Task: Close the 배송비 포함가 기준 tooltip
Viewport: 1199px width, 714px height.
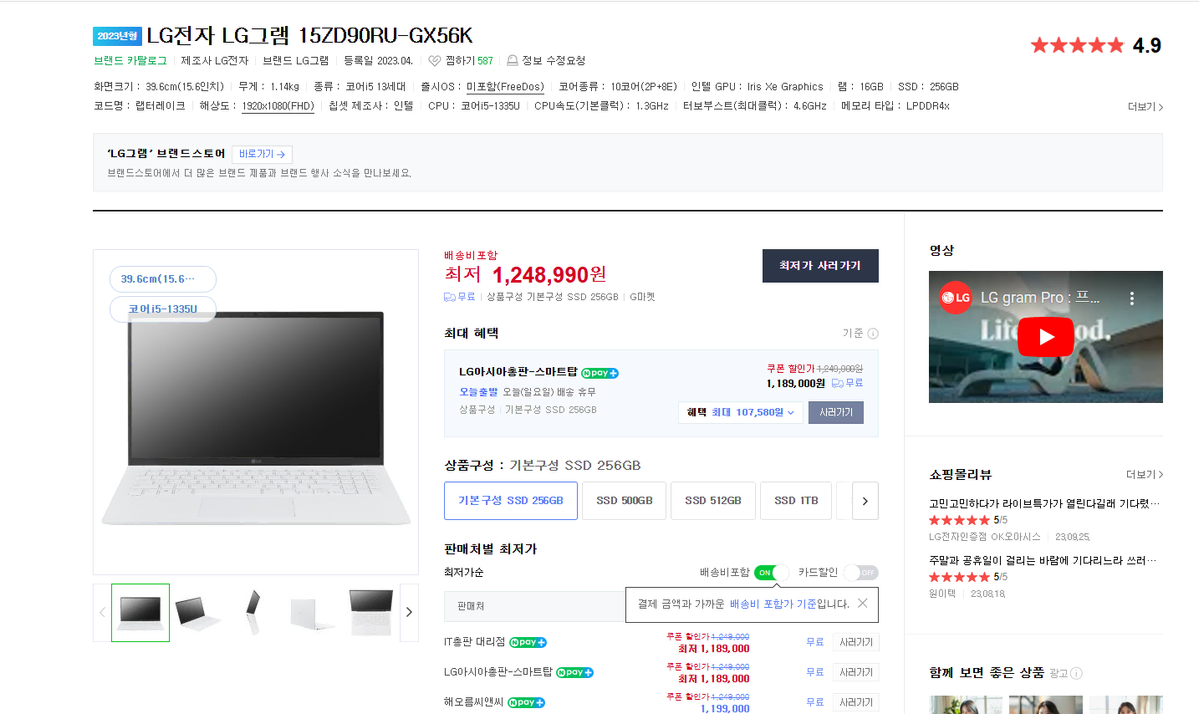Action: [x=863, y=603]
